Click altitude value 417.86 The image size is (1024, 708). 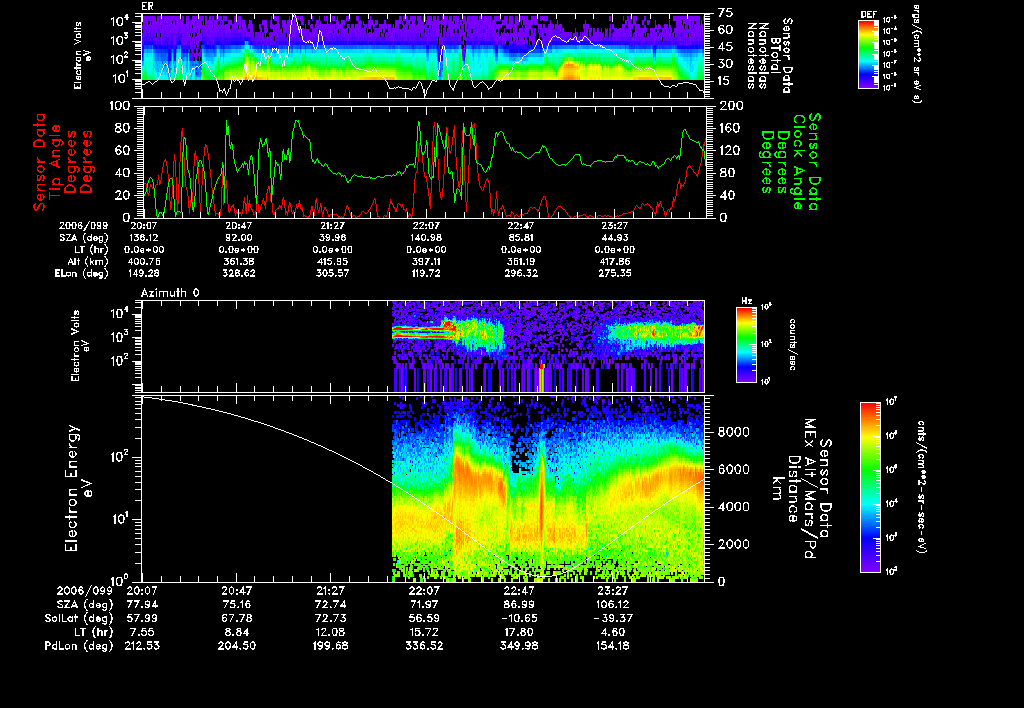point(615,261)
